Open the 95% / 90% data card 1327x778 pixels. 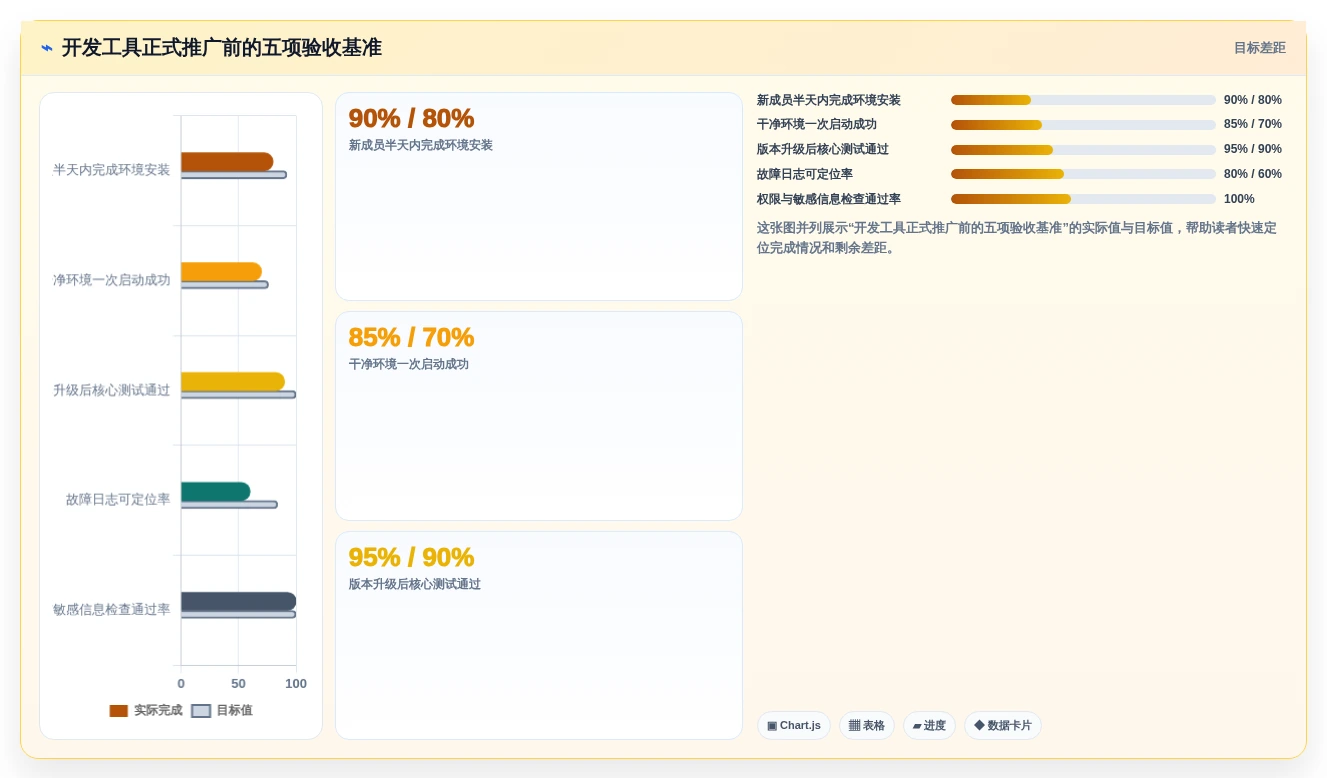[539, 636]
